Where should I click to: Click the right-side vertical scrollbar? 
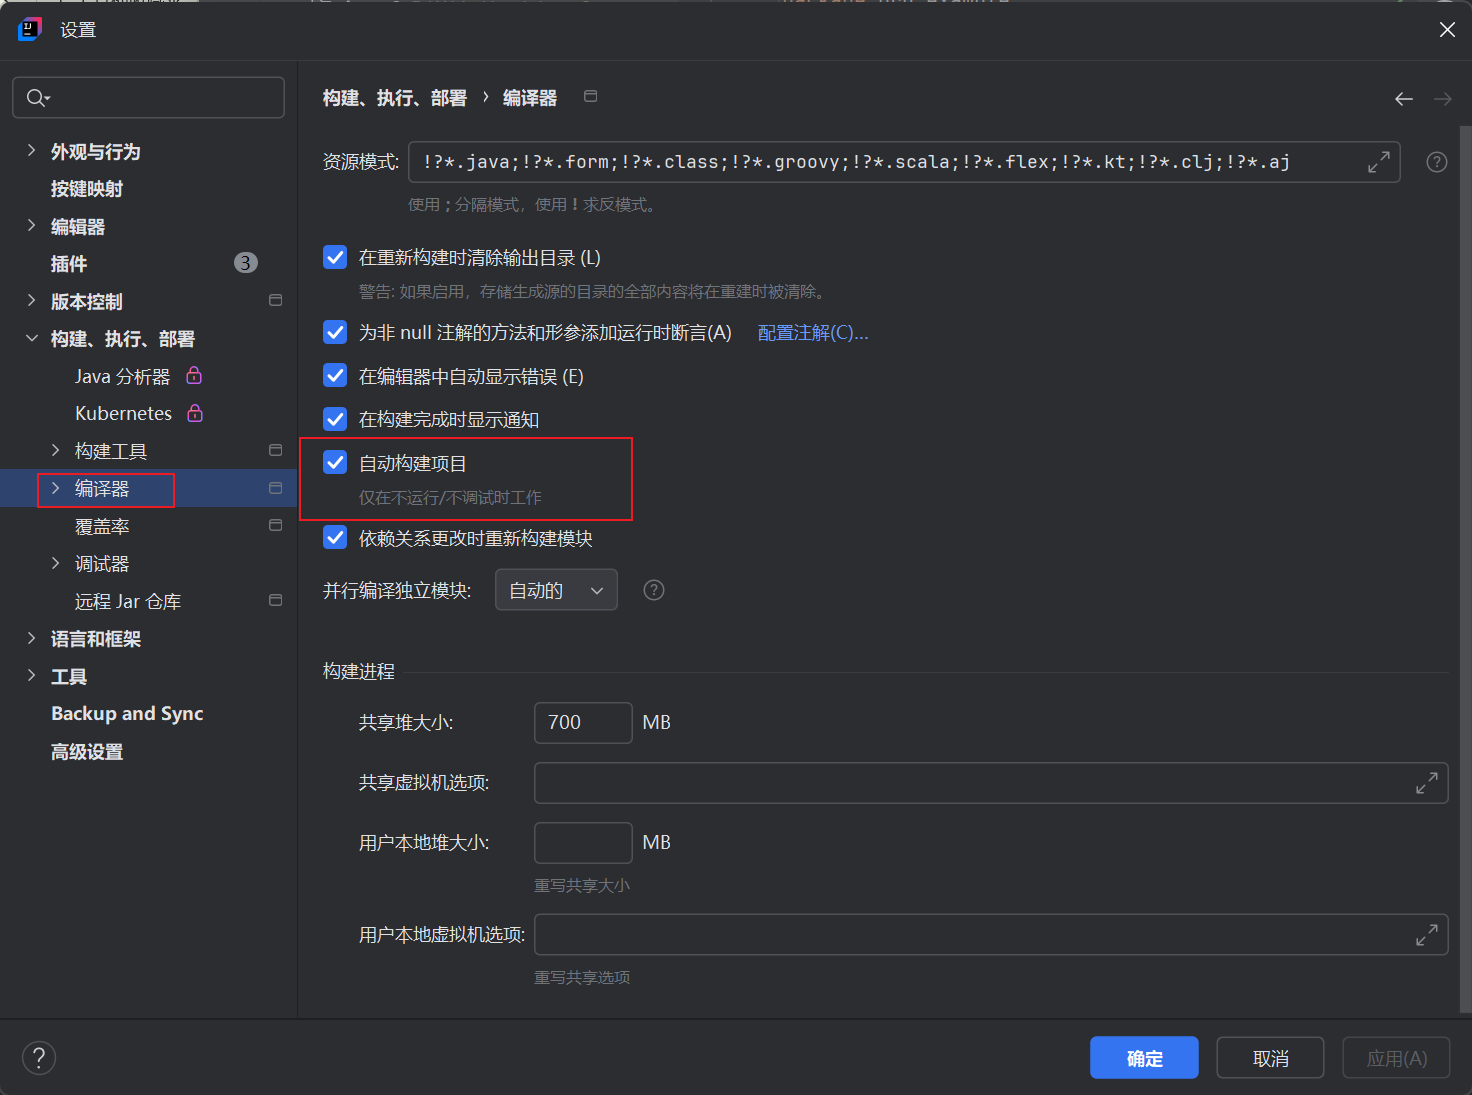tap(1466, 570)
